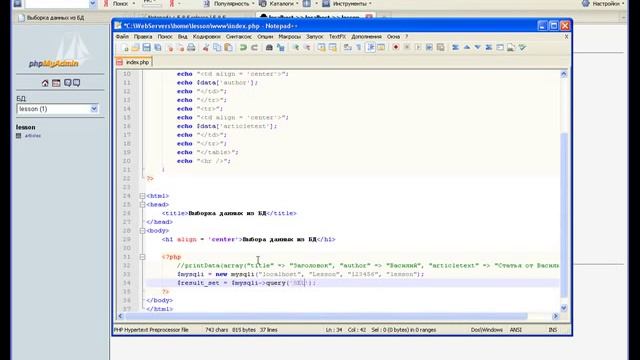
Task: Toggle macro recording with the red dot
Action: [x=396, y=48]
